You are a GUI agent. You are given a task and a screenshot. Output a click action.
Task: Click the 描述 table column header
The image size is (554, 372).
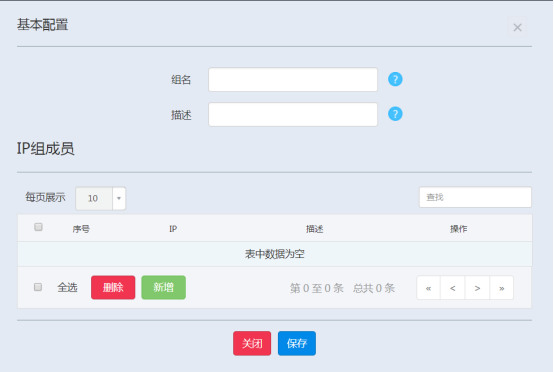[314, 229]
